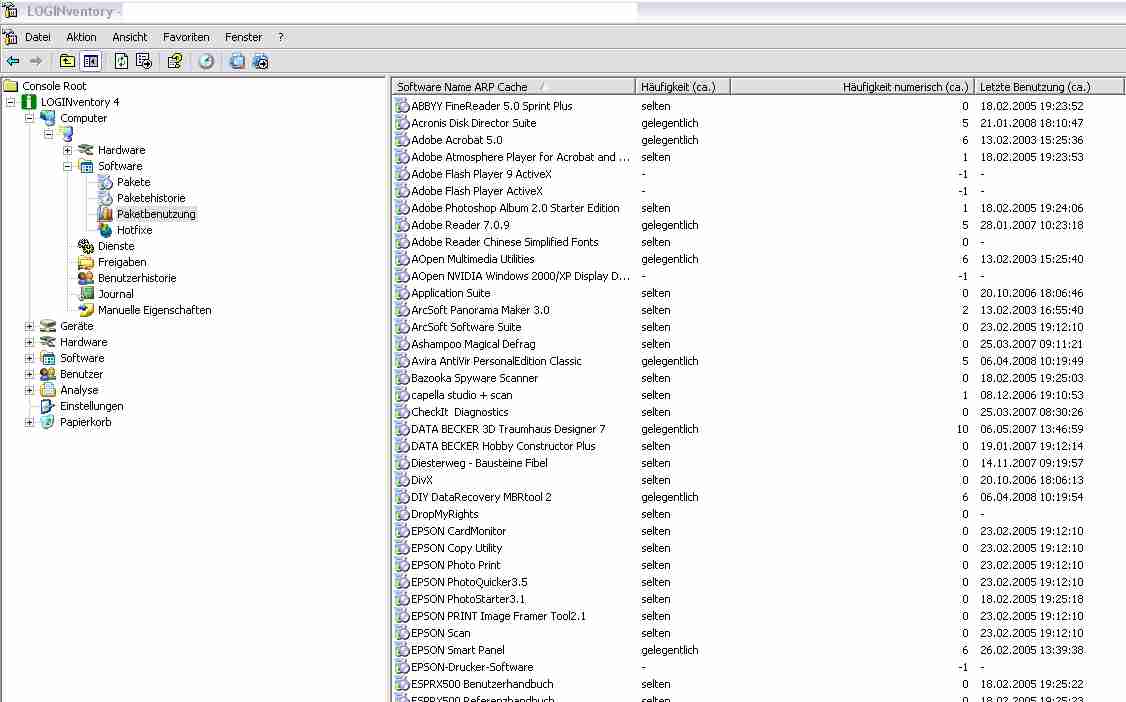The height and width of the screenshot is (702, 1126).
Task: Collapse the LOGINventory 4 root node
Action: coord(10,102)
